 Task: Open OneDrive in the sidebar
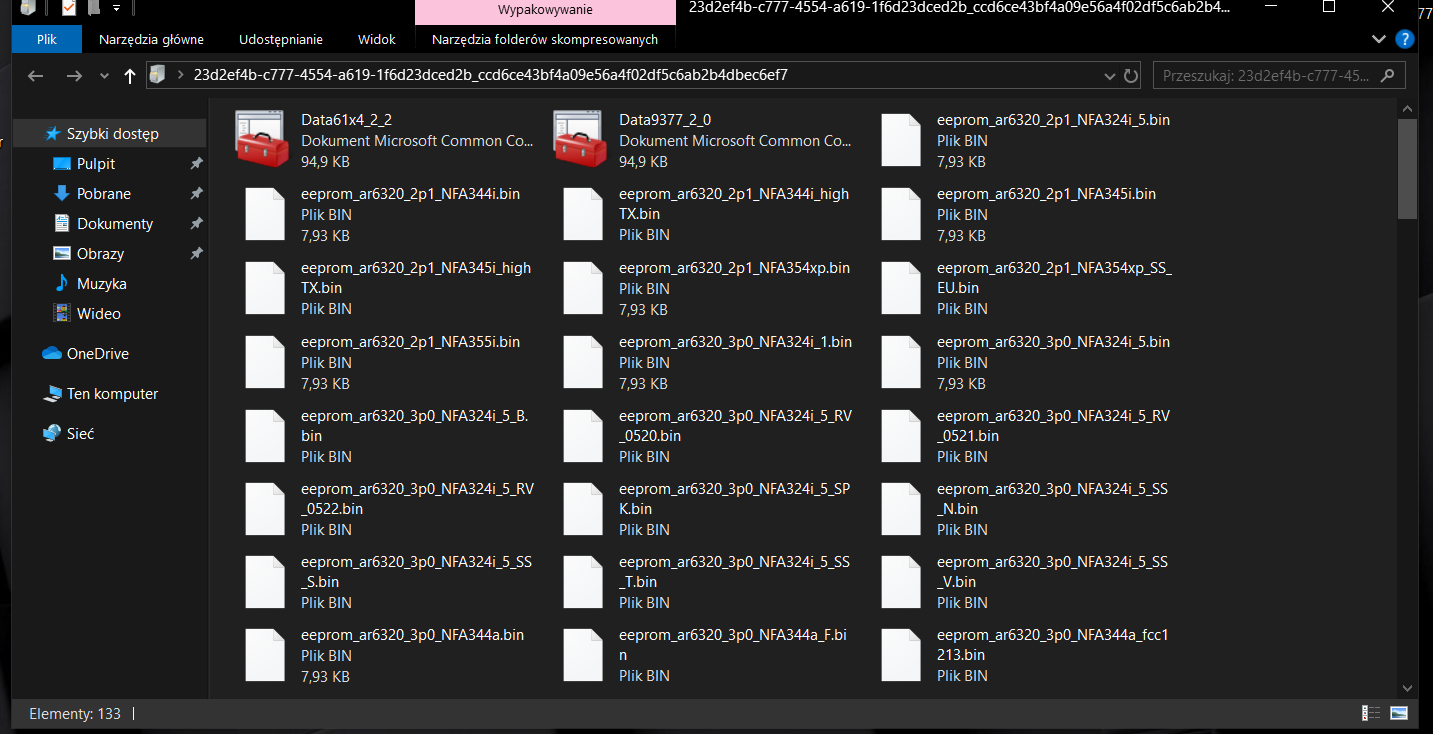click(x=97, y=354)
